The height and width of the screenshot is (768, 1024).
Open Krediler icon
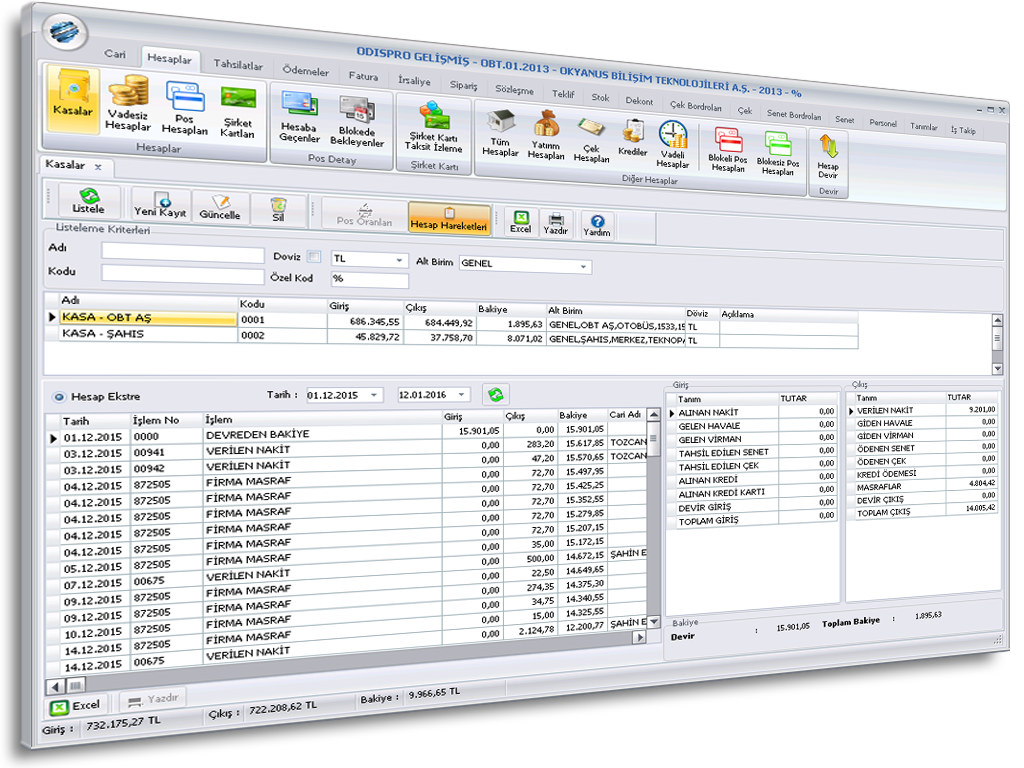point(632,137)
